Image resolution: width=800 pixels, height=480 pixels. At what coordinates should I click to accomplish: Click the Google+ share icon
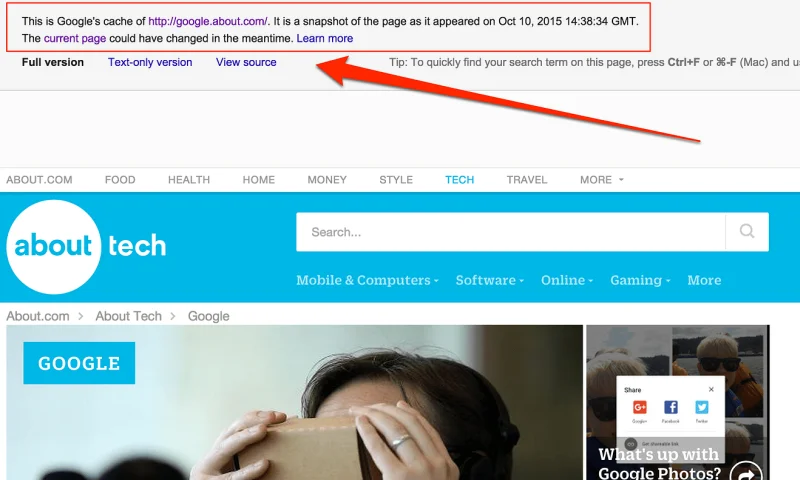640,408
